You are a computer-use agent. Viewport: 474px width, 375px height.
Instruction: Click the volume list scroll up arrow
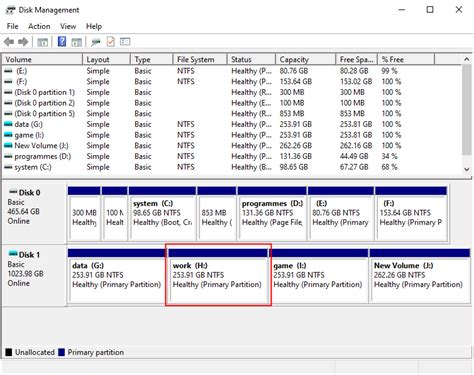(467, 59)
